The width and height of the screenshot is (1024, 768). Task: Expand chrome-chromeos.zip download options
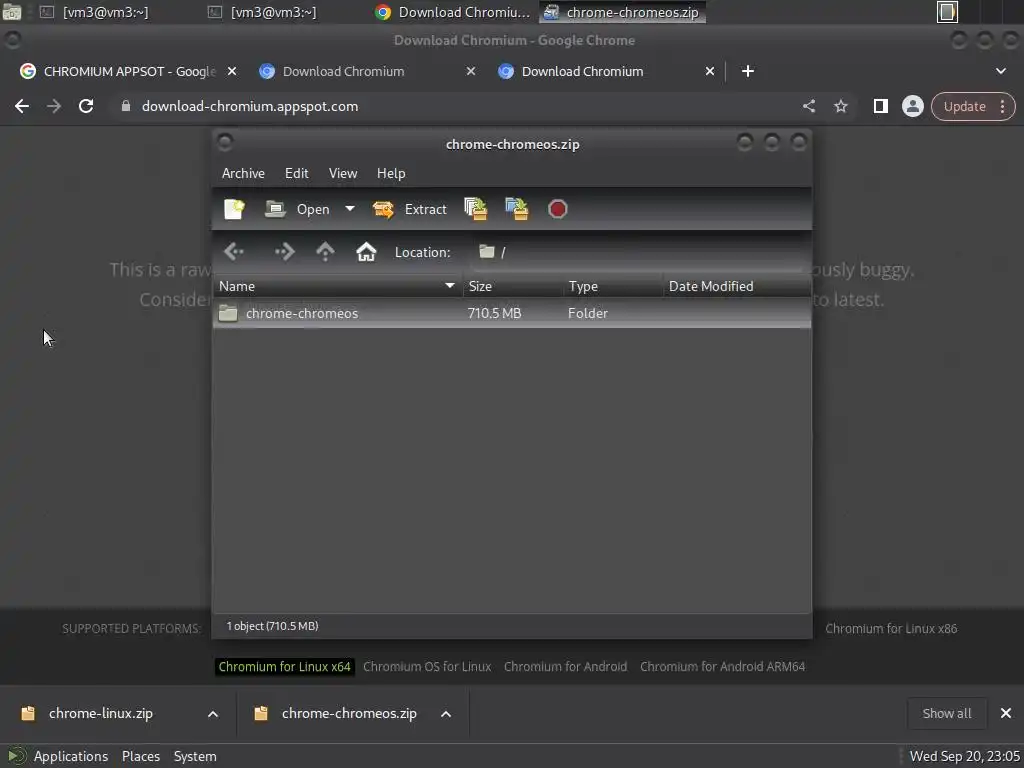446,714
